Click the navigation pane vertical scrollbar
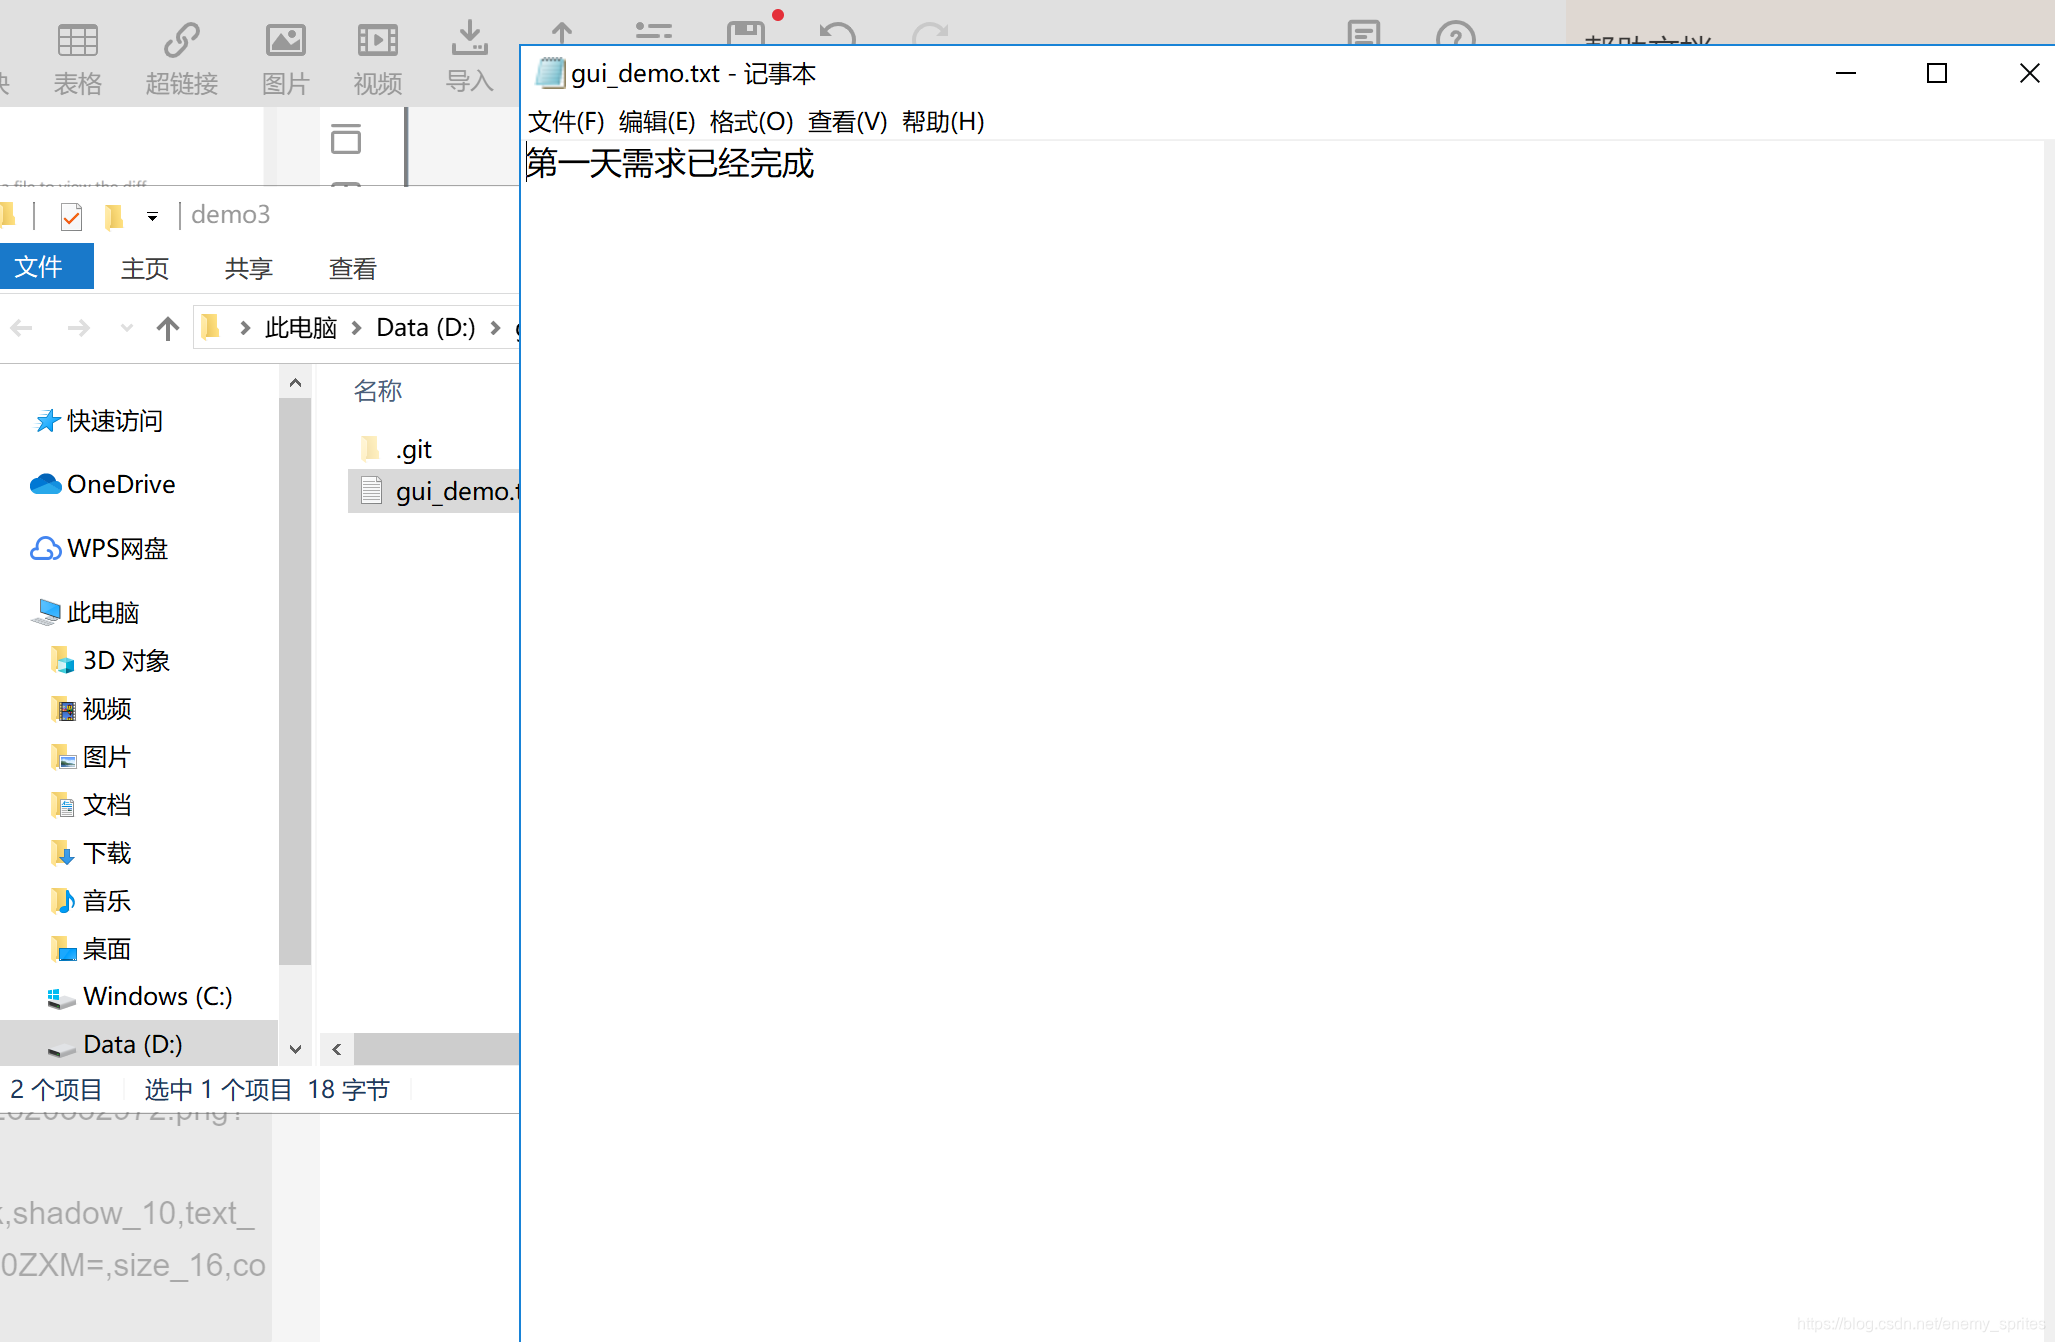Image resolution: width=2055 pixels, height=1342 pixels. coord(295,680)
